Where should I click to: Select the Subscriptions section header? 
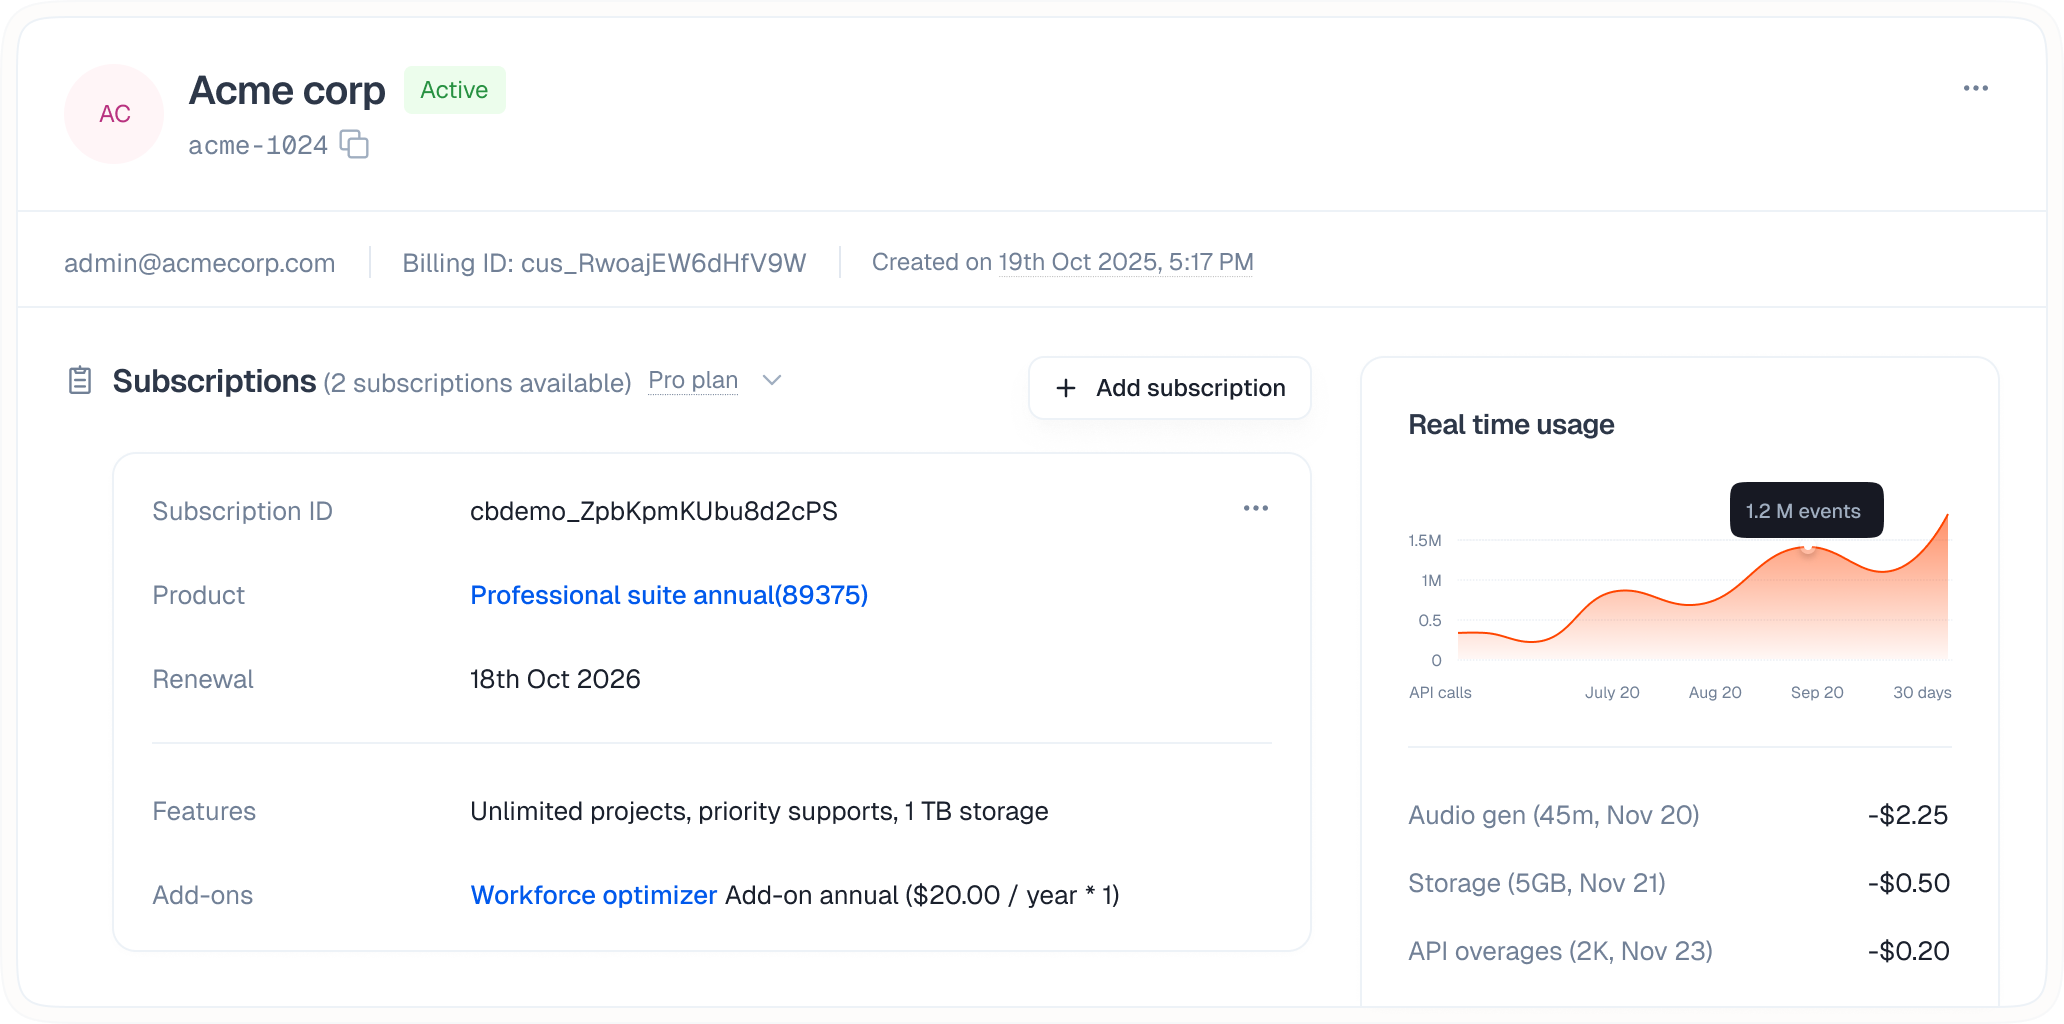coord(214,381)
